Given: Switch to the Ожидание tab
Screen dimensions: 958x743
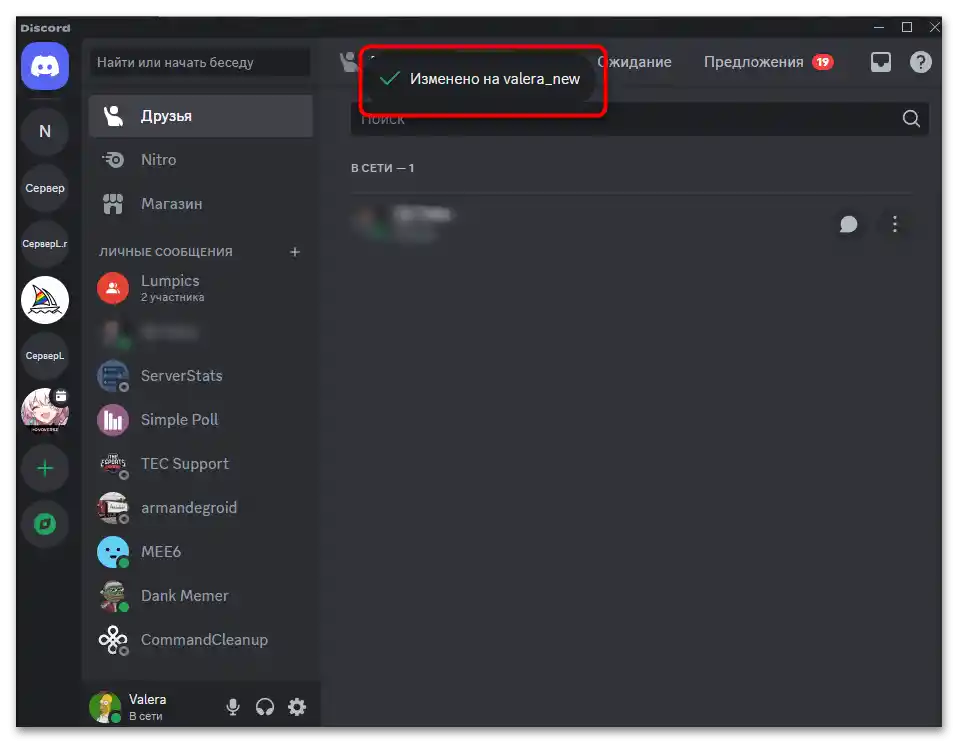Looking at the screenshot, I should (634, 62).
